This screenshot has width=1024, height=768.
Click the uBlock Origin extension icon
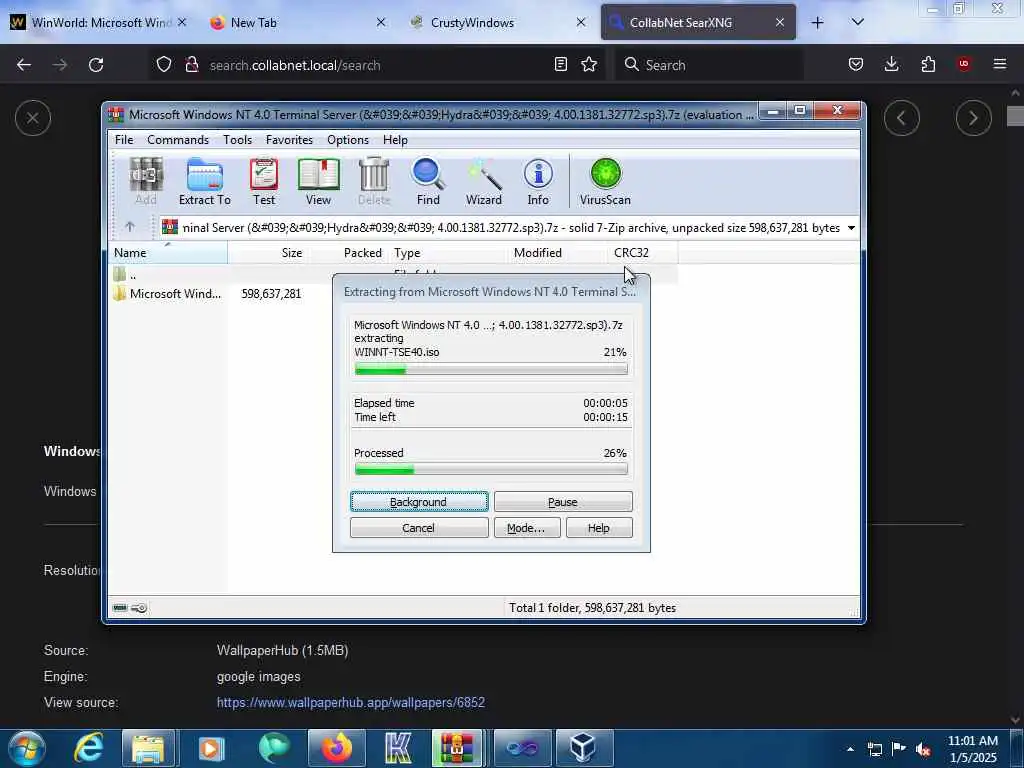tap(963, 64)
